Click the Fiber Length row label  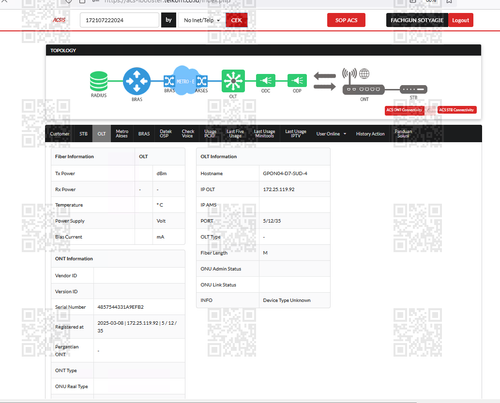pos(214,253)
